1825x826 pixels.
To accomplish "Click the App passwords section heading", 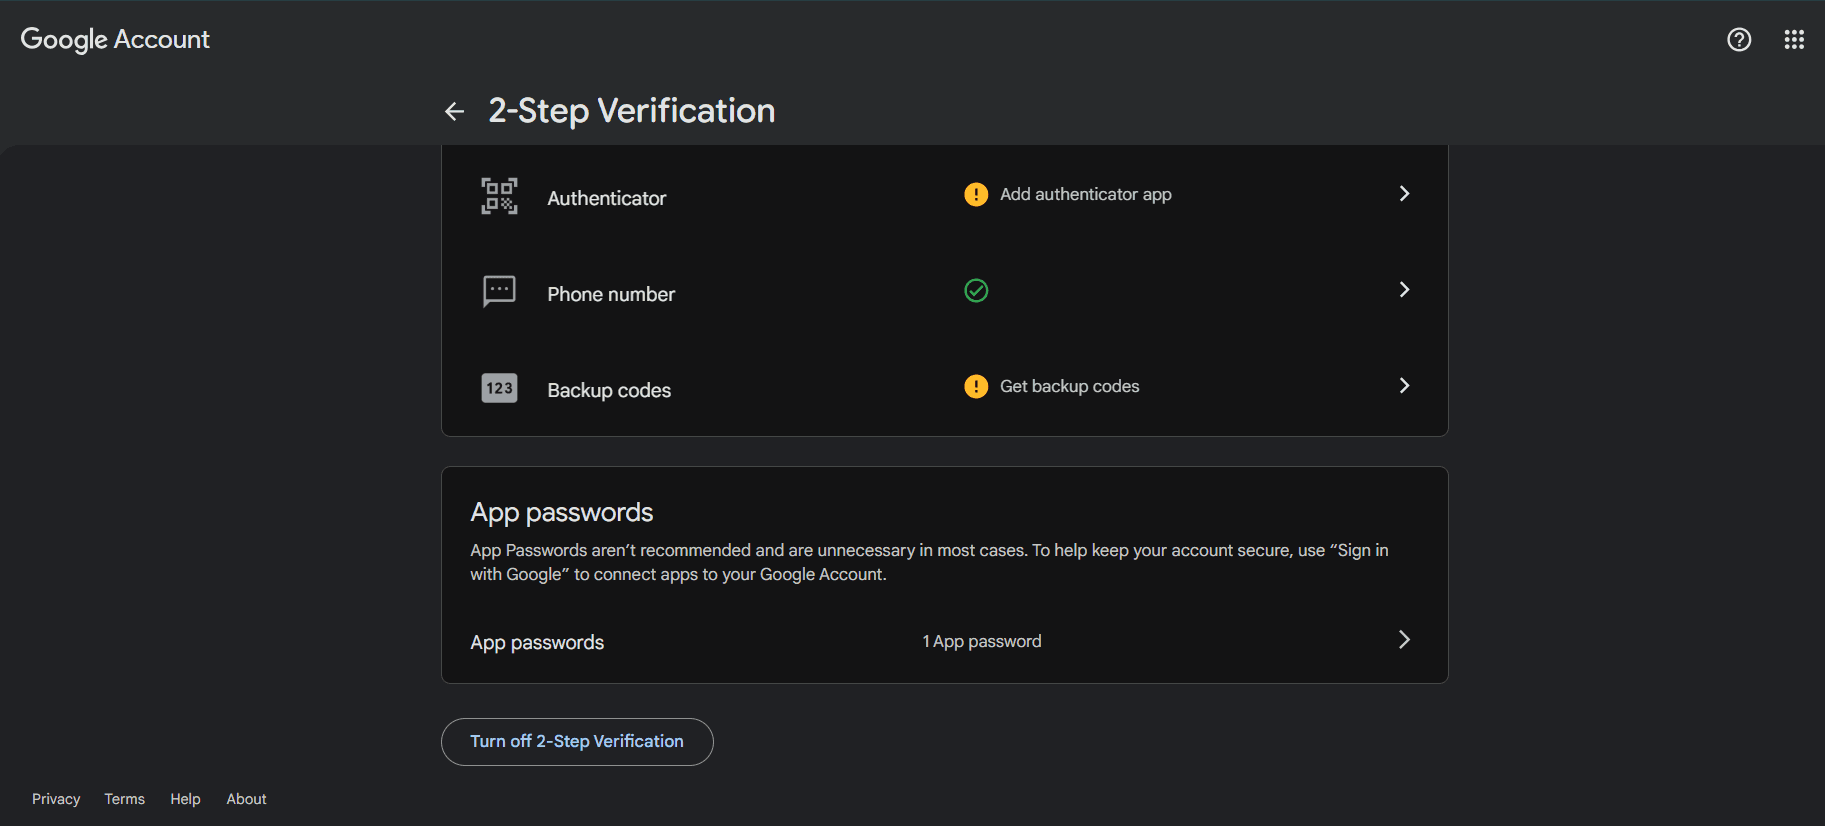I will (x=562, y=512).
